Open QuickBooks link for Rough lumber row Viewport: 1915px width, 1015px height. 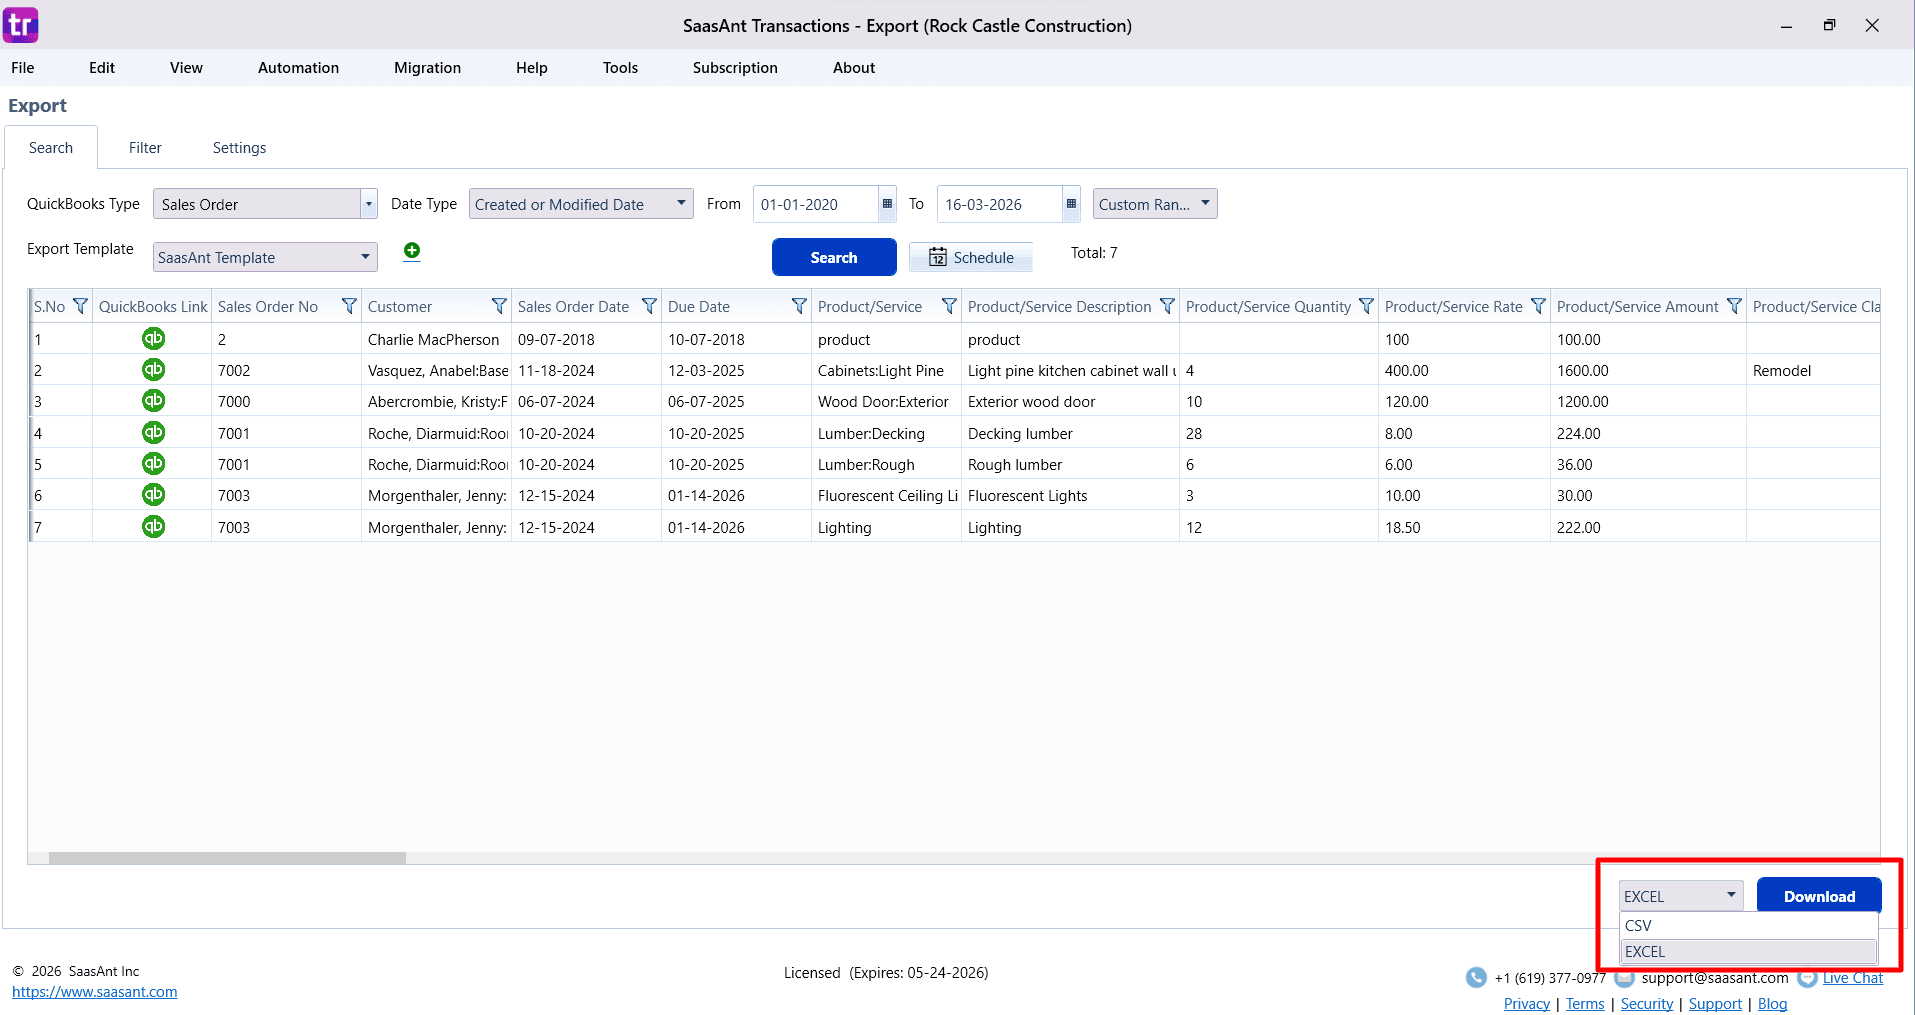click(153, 464)
